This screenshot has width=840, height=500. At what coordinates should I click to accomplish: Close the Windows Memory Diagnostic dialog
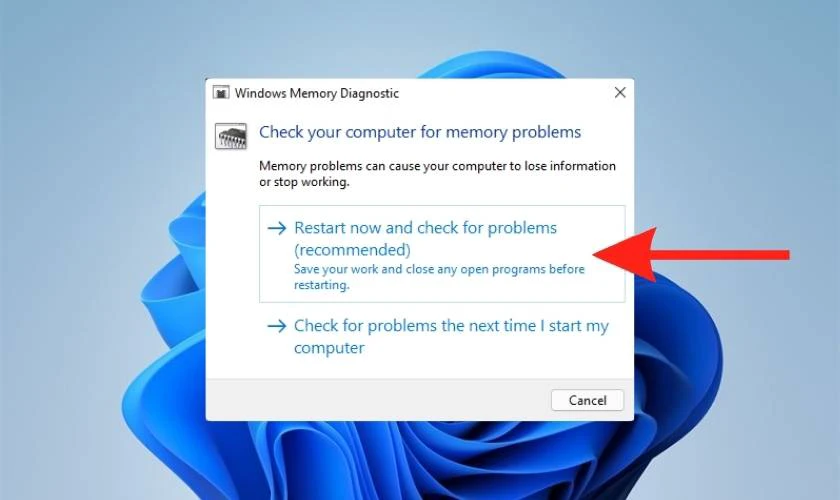tap(620, 93)
